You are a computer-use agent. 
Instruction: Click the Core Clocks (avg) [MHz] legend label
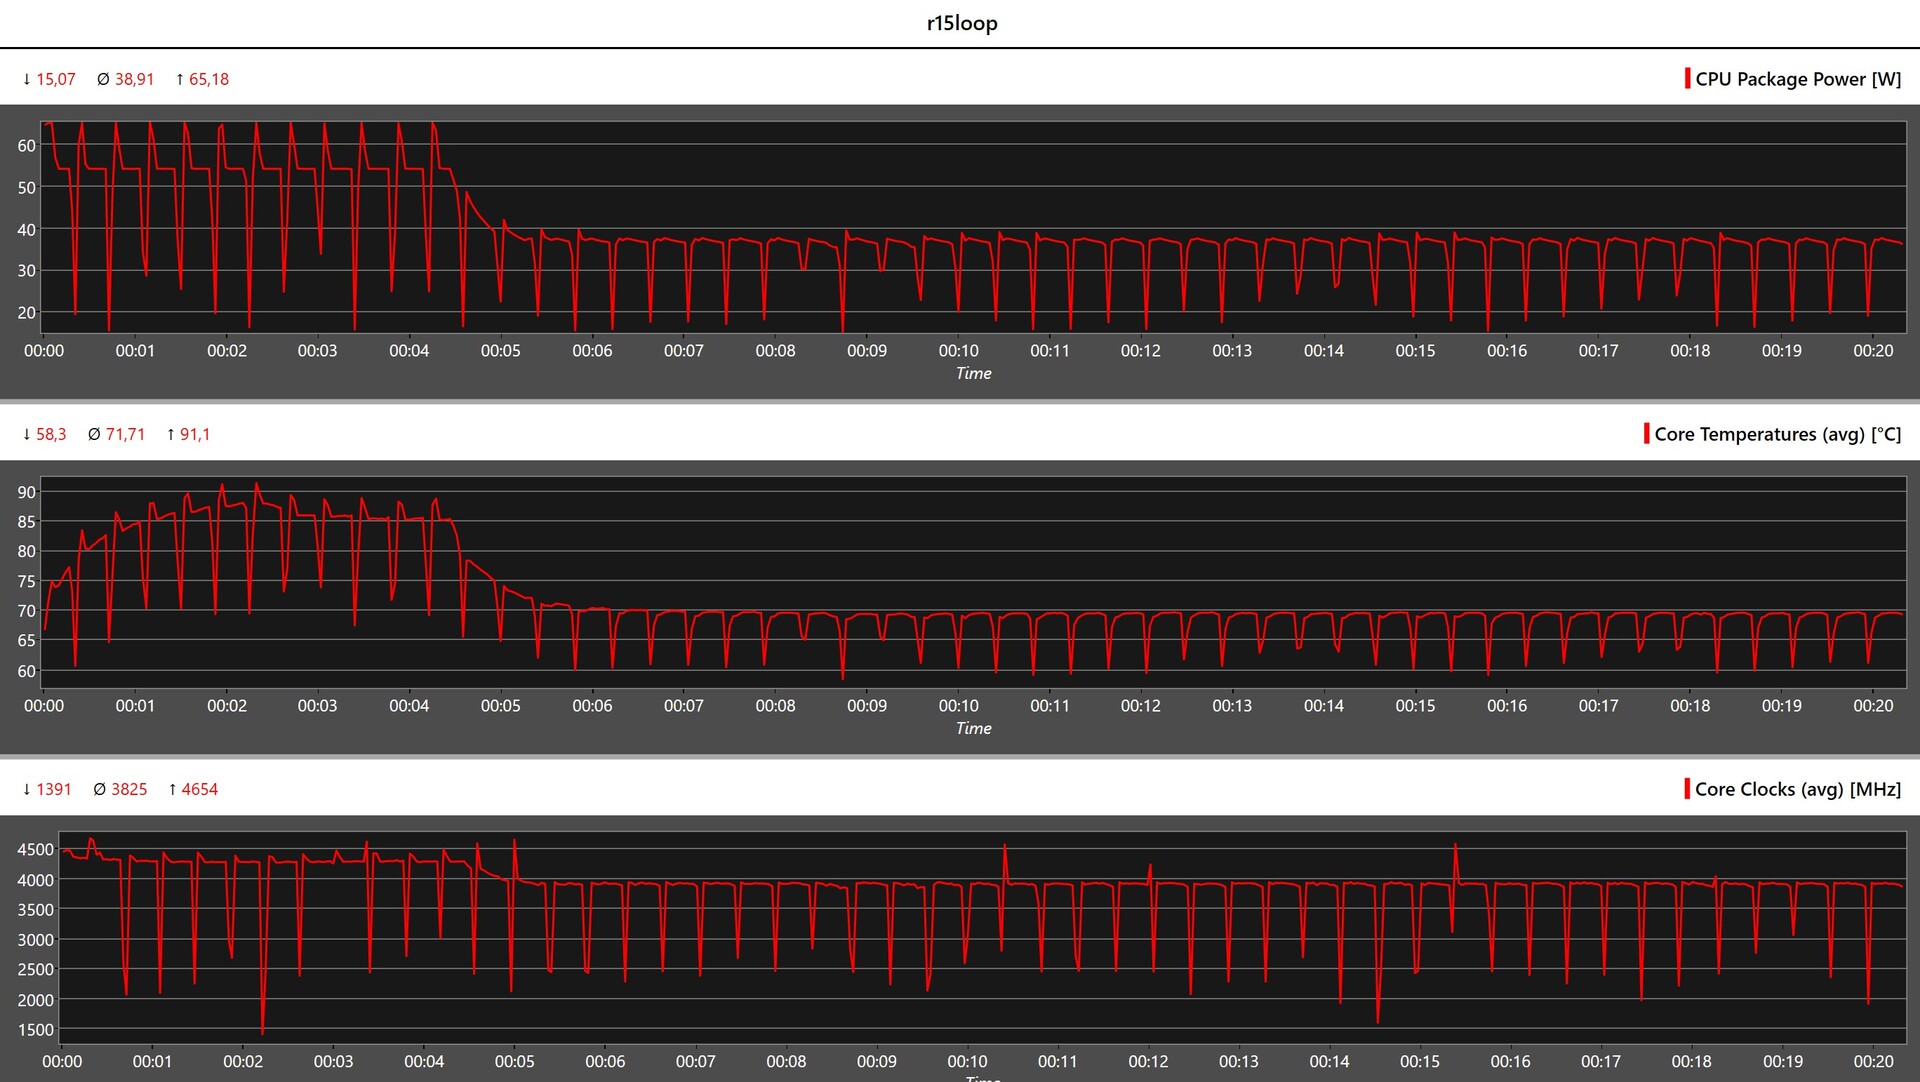click(x=1797, y=789)
